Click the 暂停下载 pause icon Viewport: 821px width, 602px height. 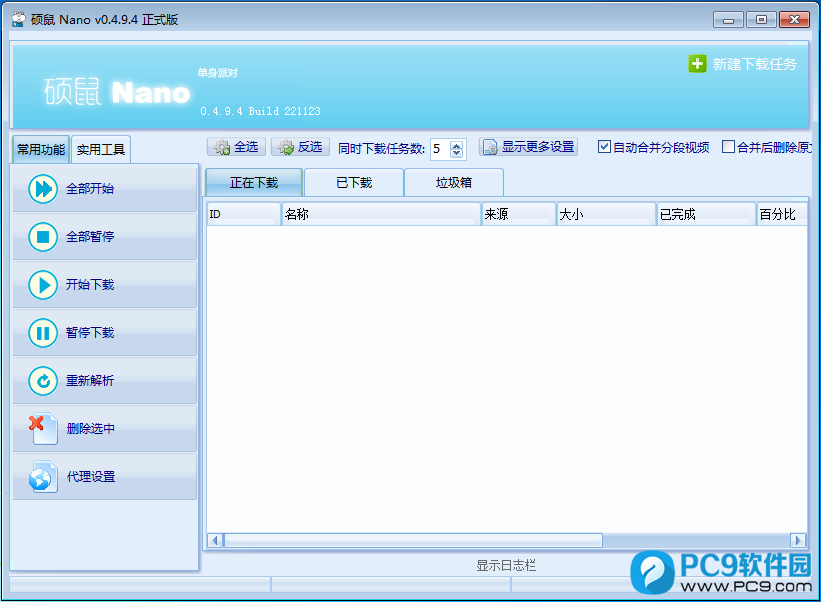click(43, 333)
